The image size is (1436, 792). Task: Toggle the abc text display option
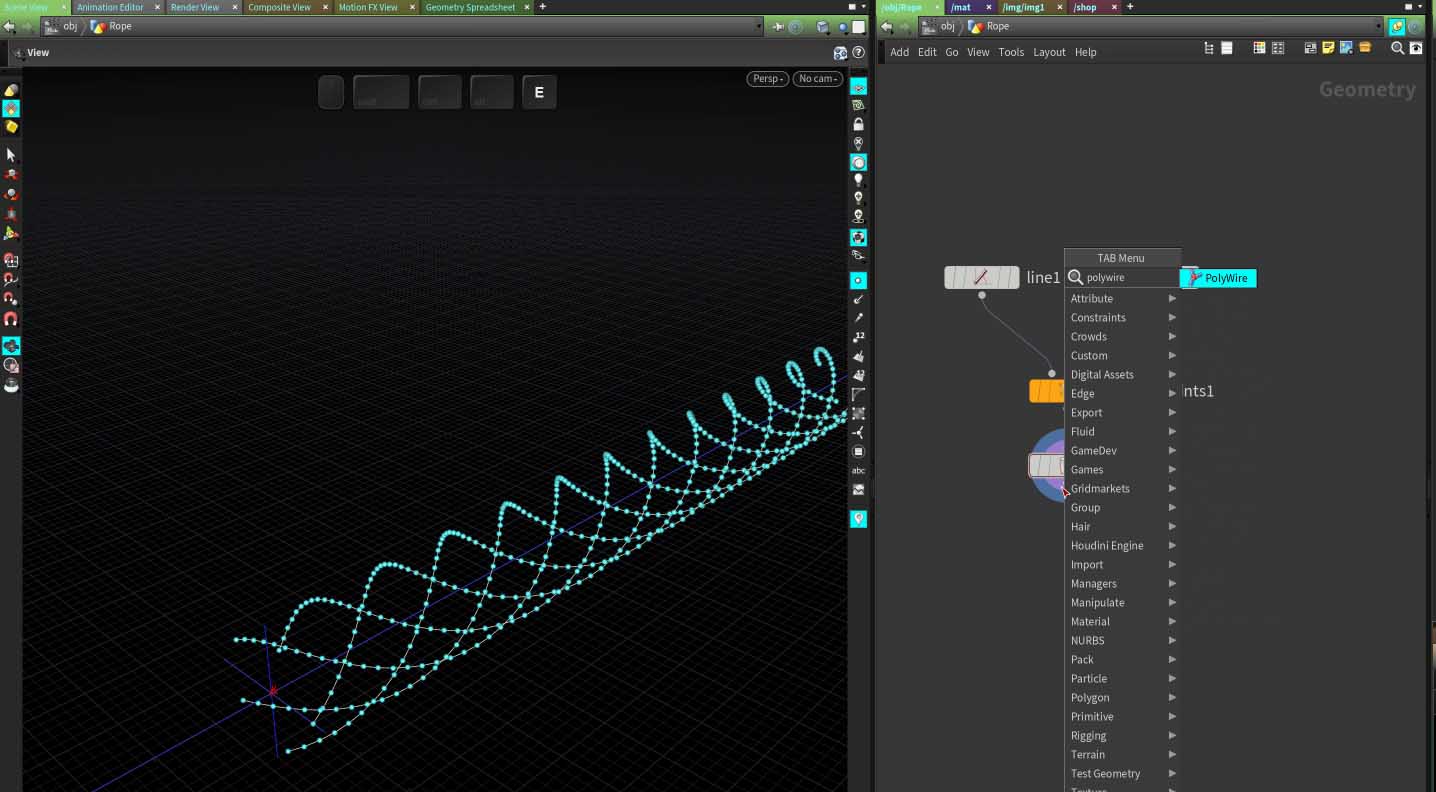tap(858, 470)
